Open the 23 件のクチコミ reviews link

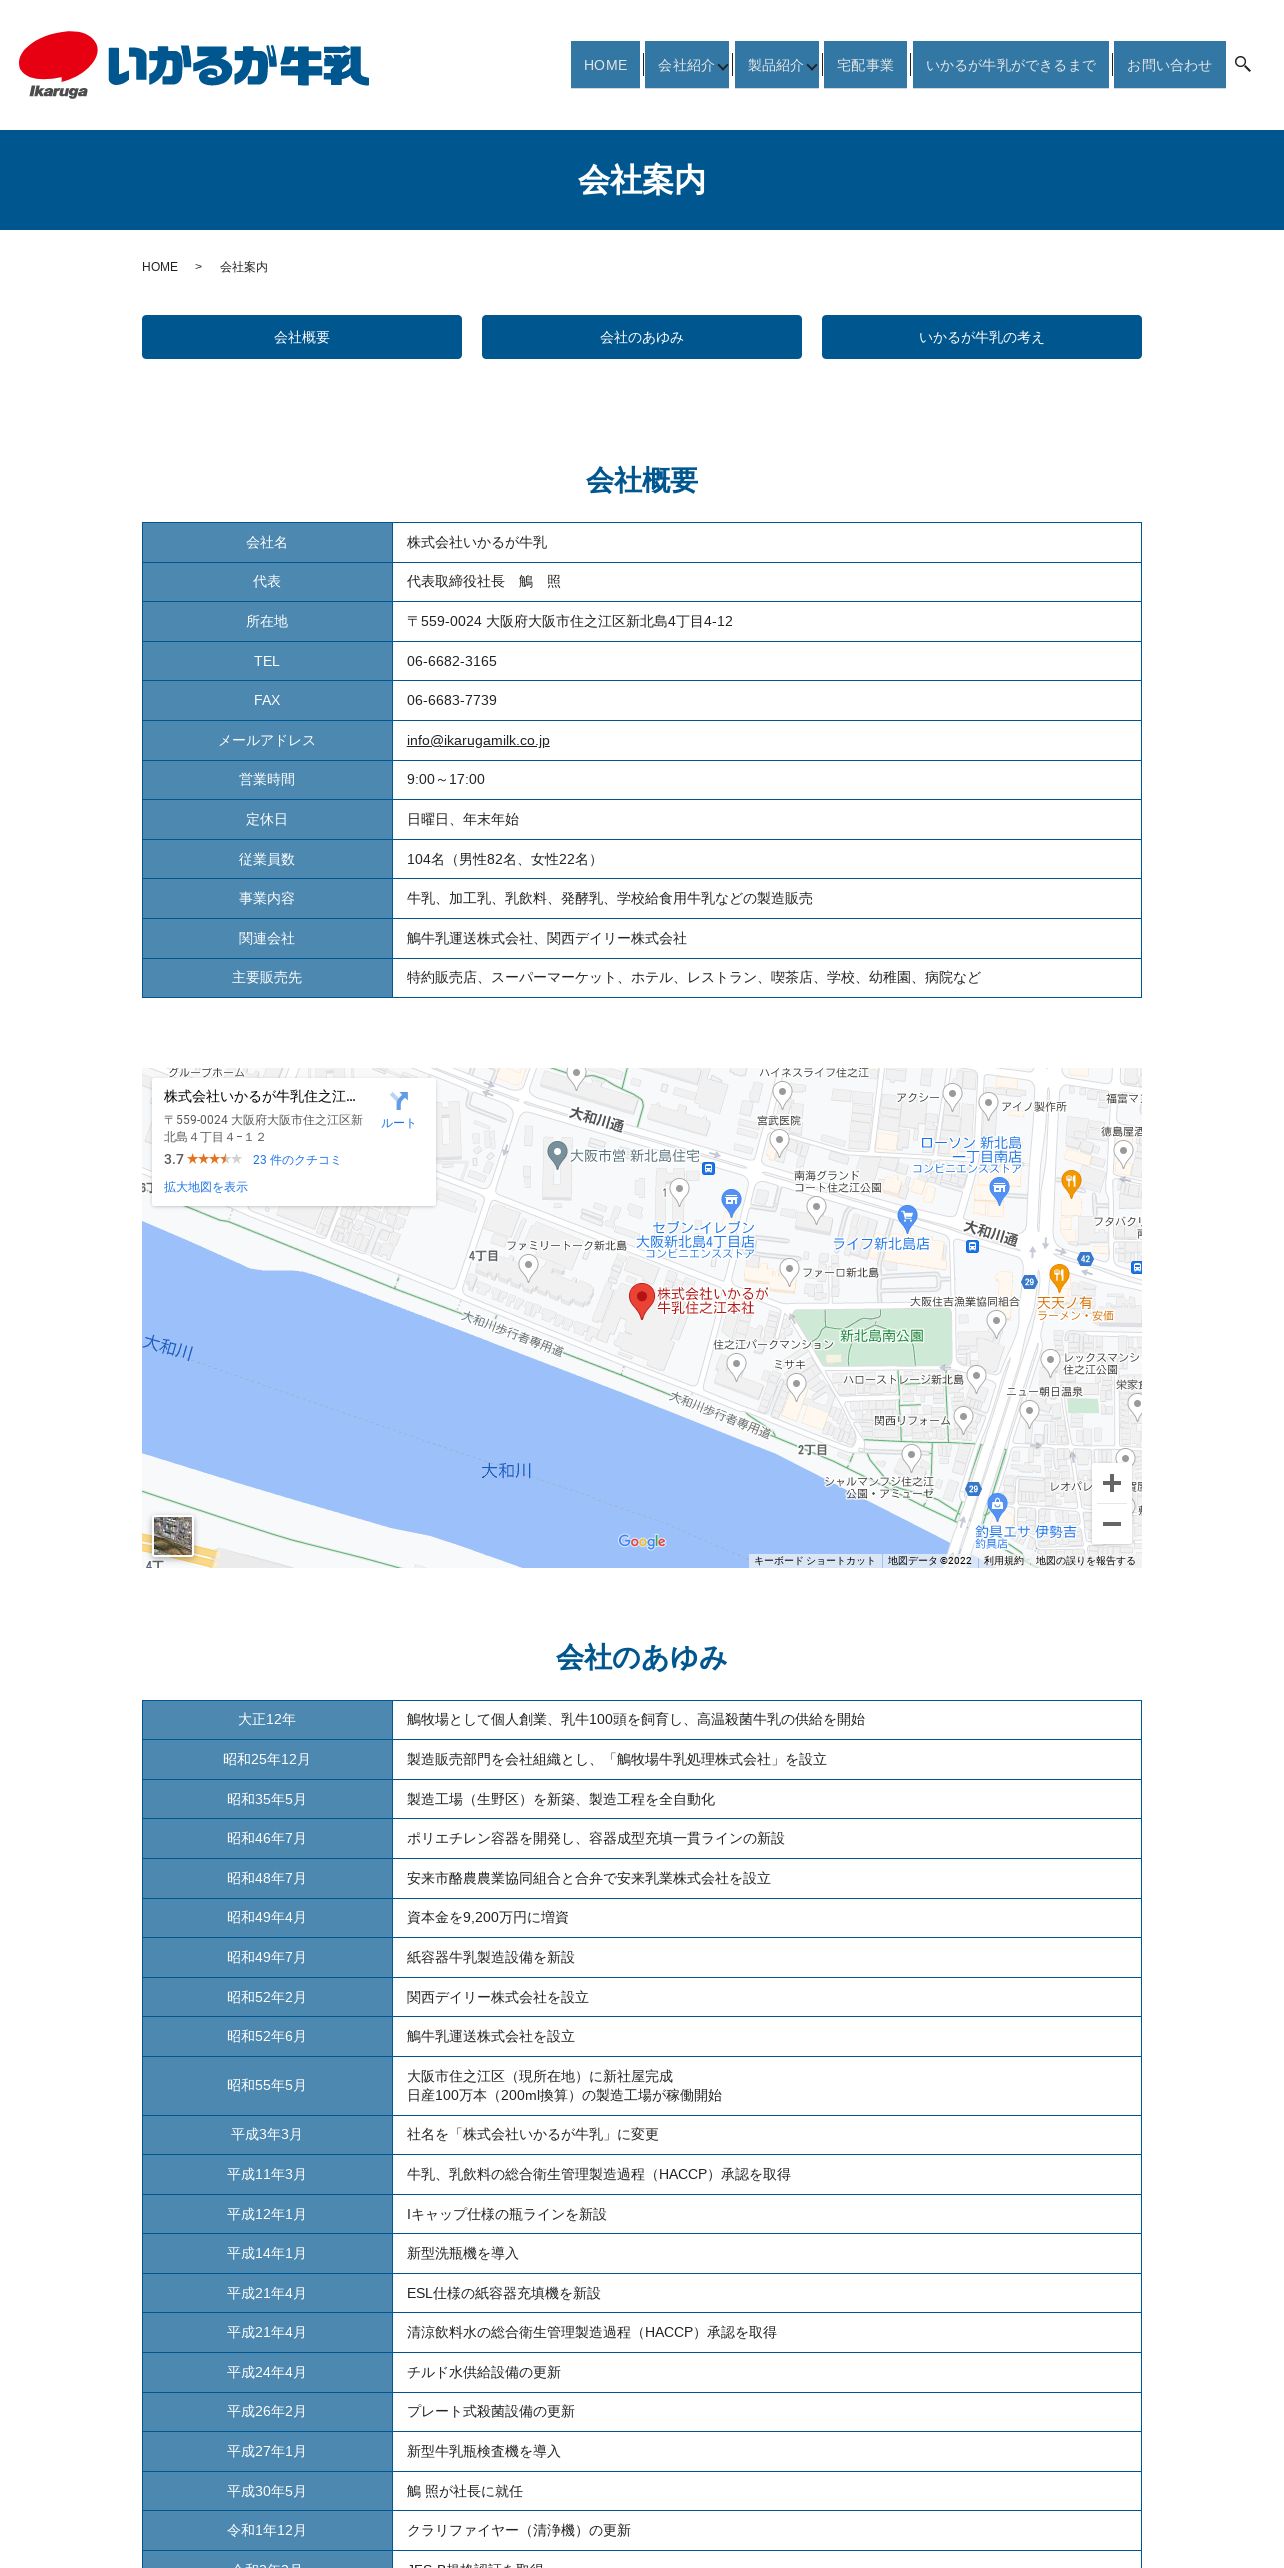coord(296,1160)
